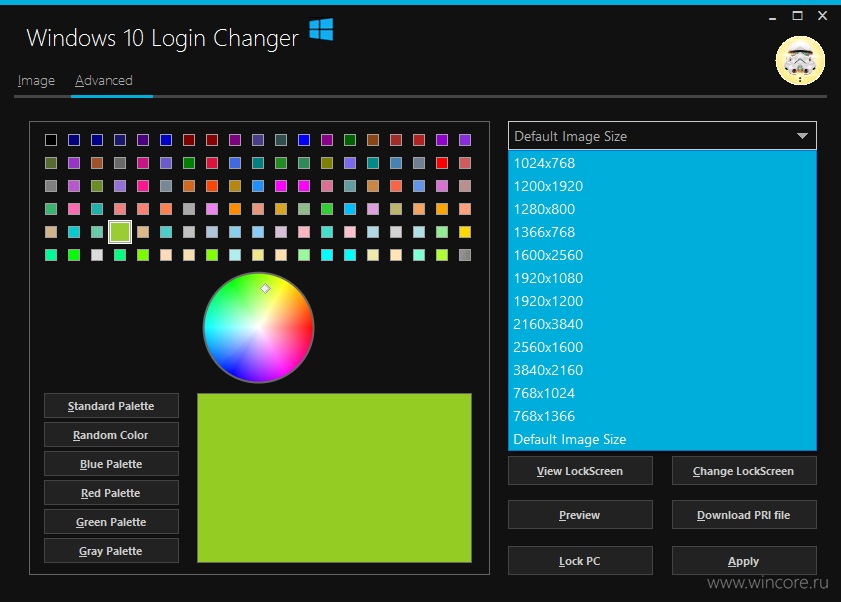Switch to the Image tab
Screen dimensions: 841x602
click(x=36, y=80)
